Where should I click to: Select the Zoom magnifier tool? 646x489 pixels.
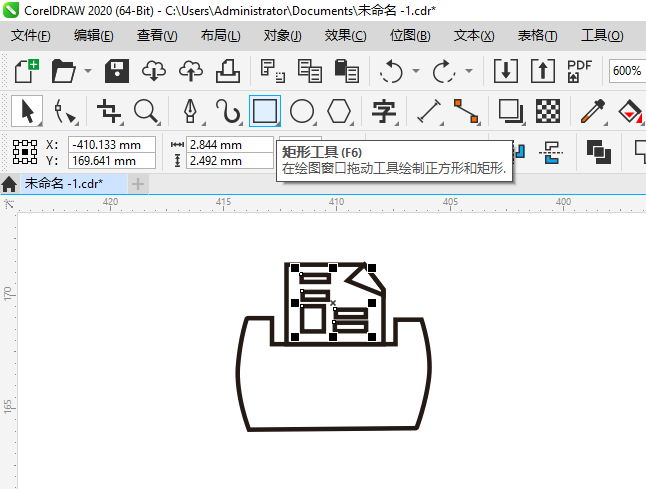(x=146, y=111)
